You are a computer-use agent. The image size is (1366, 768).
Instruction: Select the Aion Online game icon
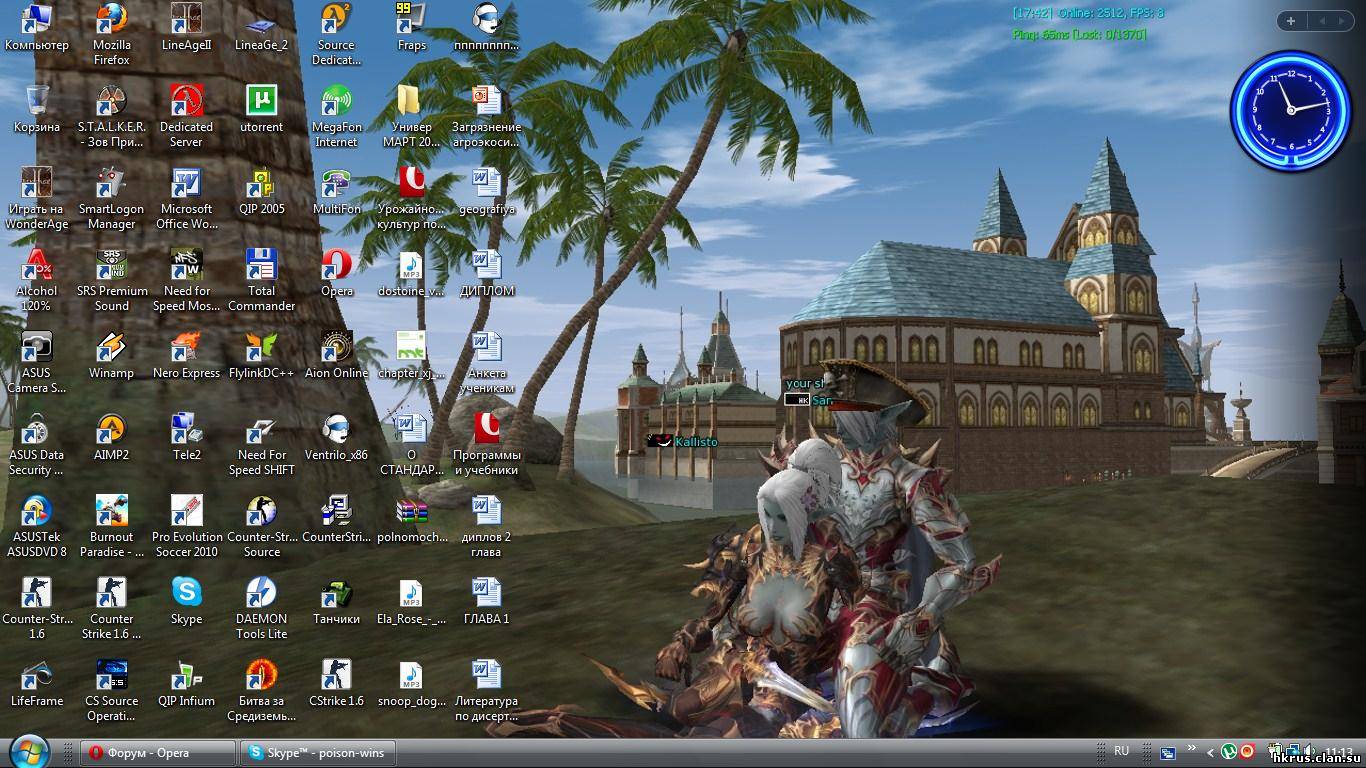(336, 348)
